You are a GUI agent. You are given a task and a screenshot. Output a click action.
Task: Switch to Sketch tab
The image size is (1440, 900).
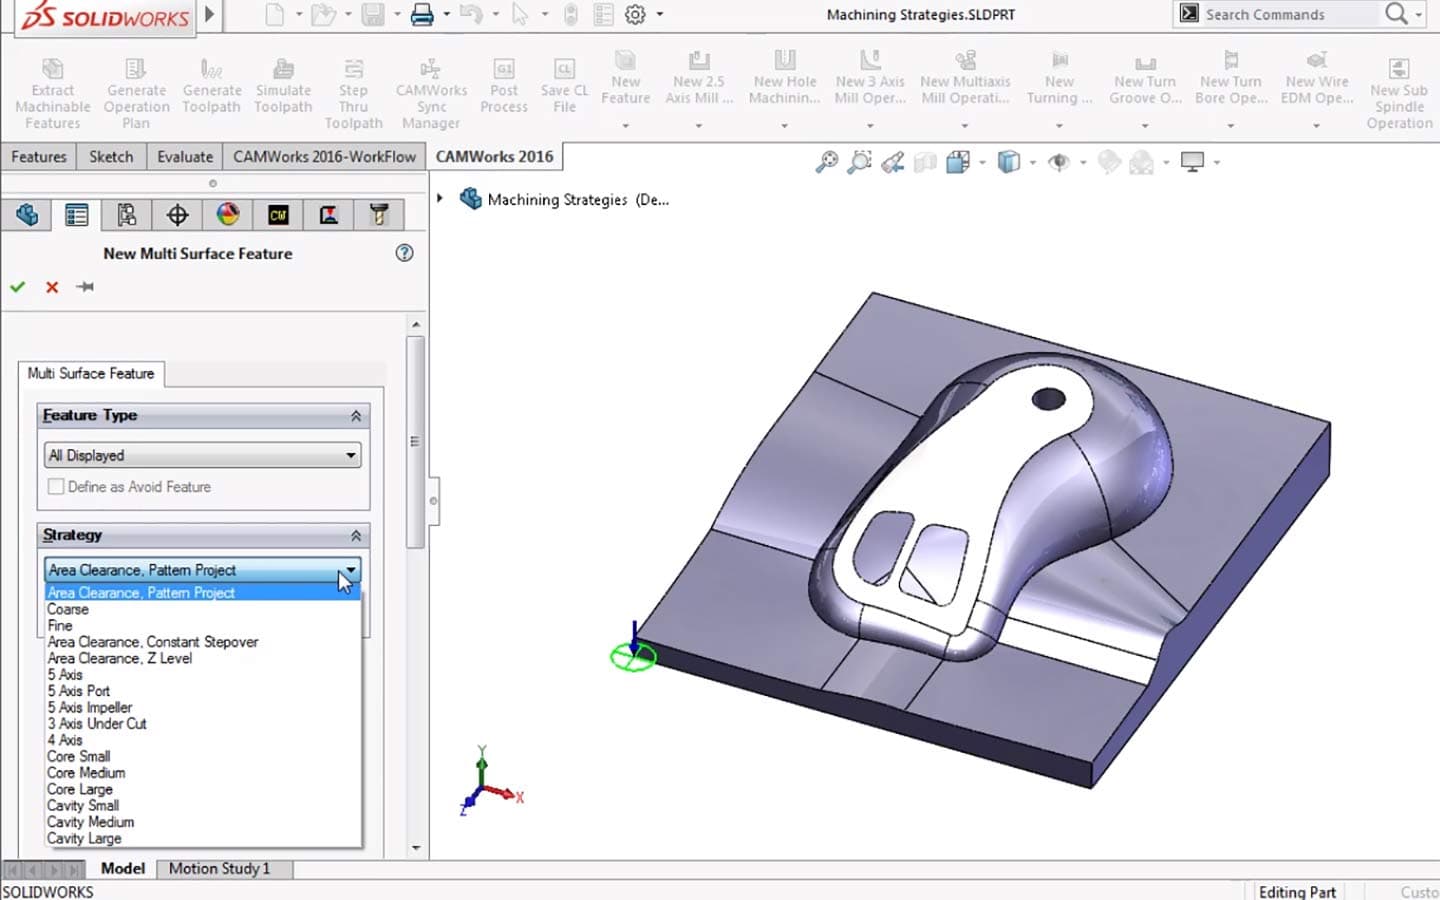click(111, 157)
